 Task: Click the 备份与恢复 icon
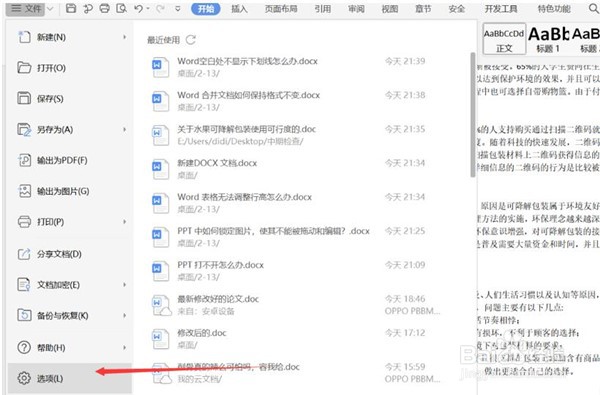click(x=24, y=315)
